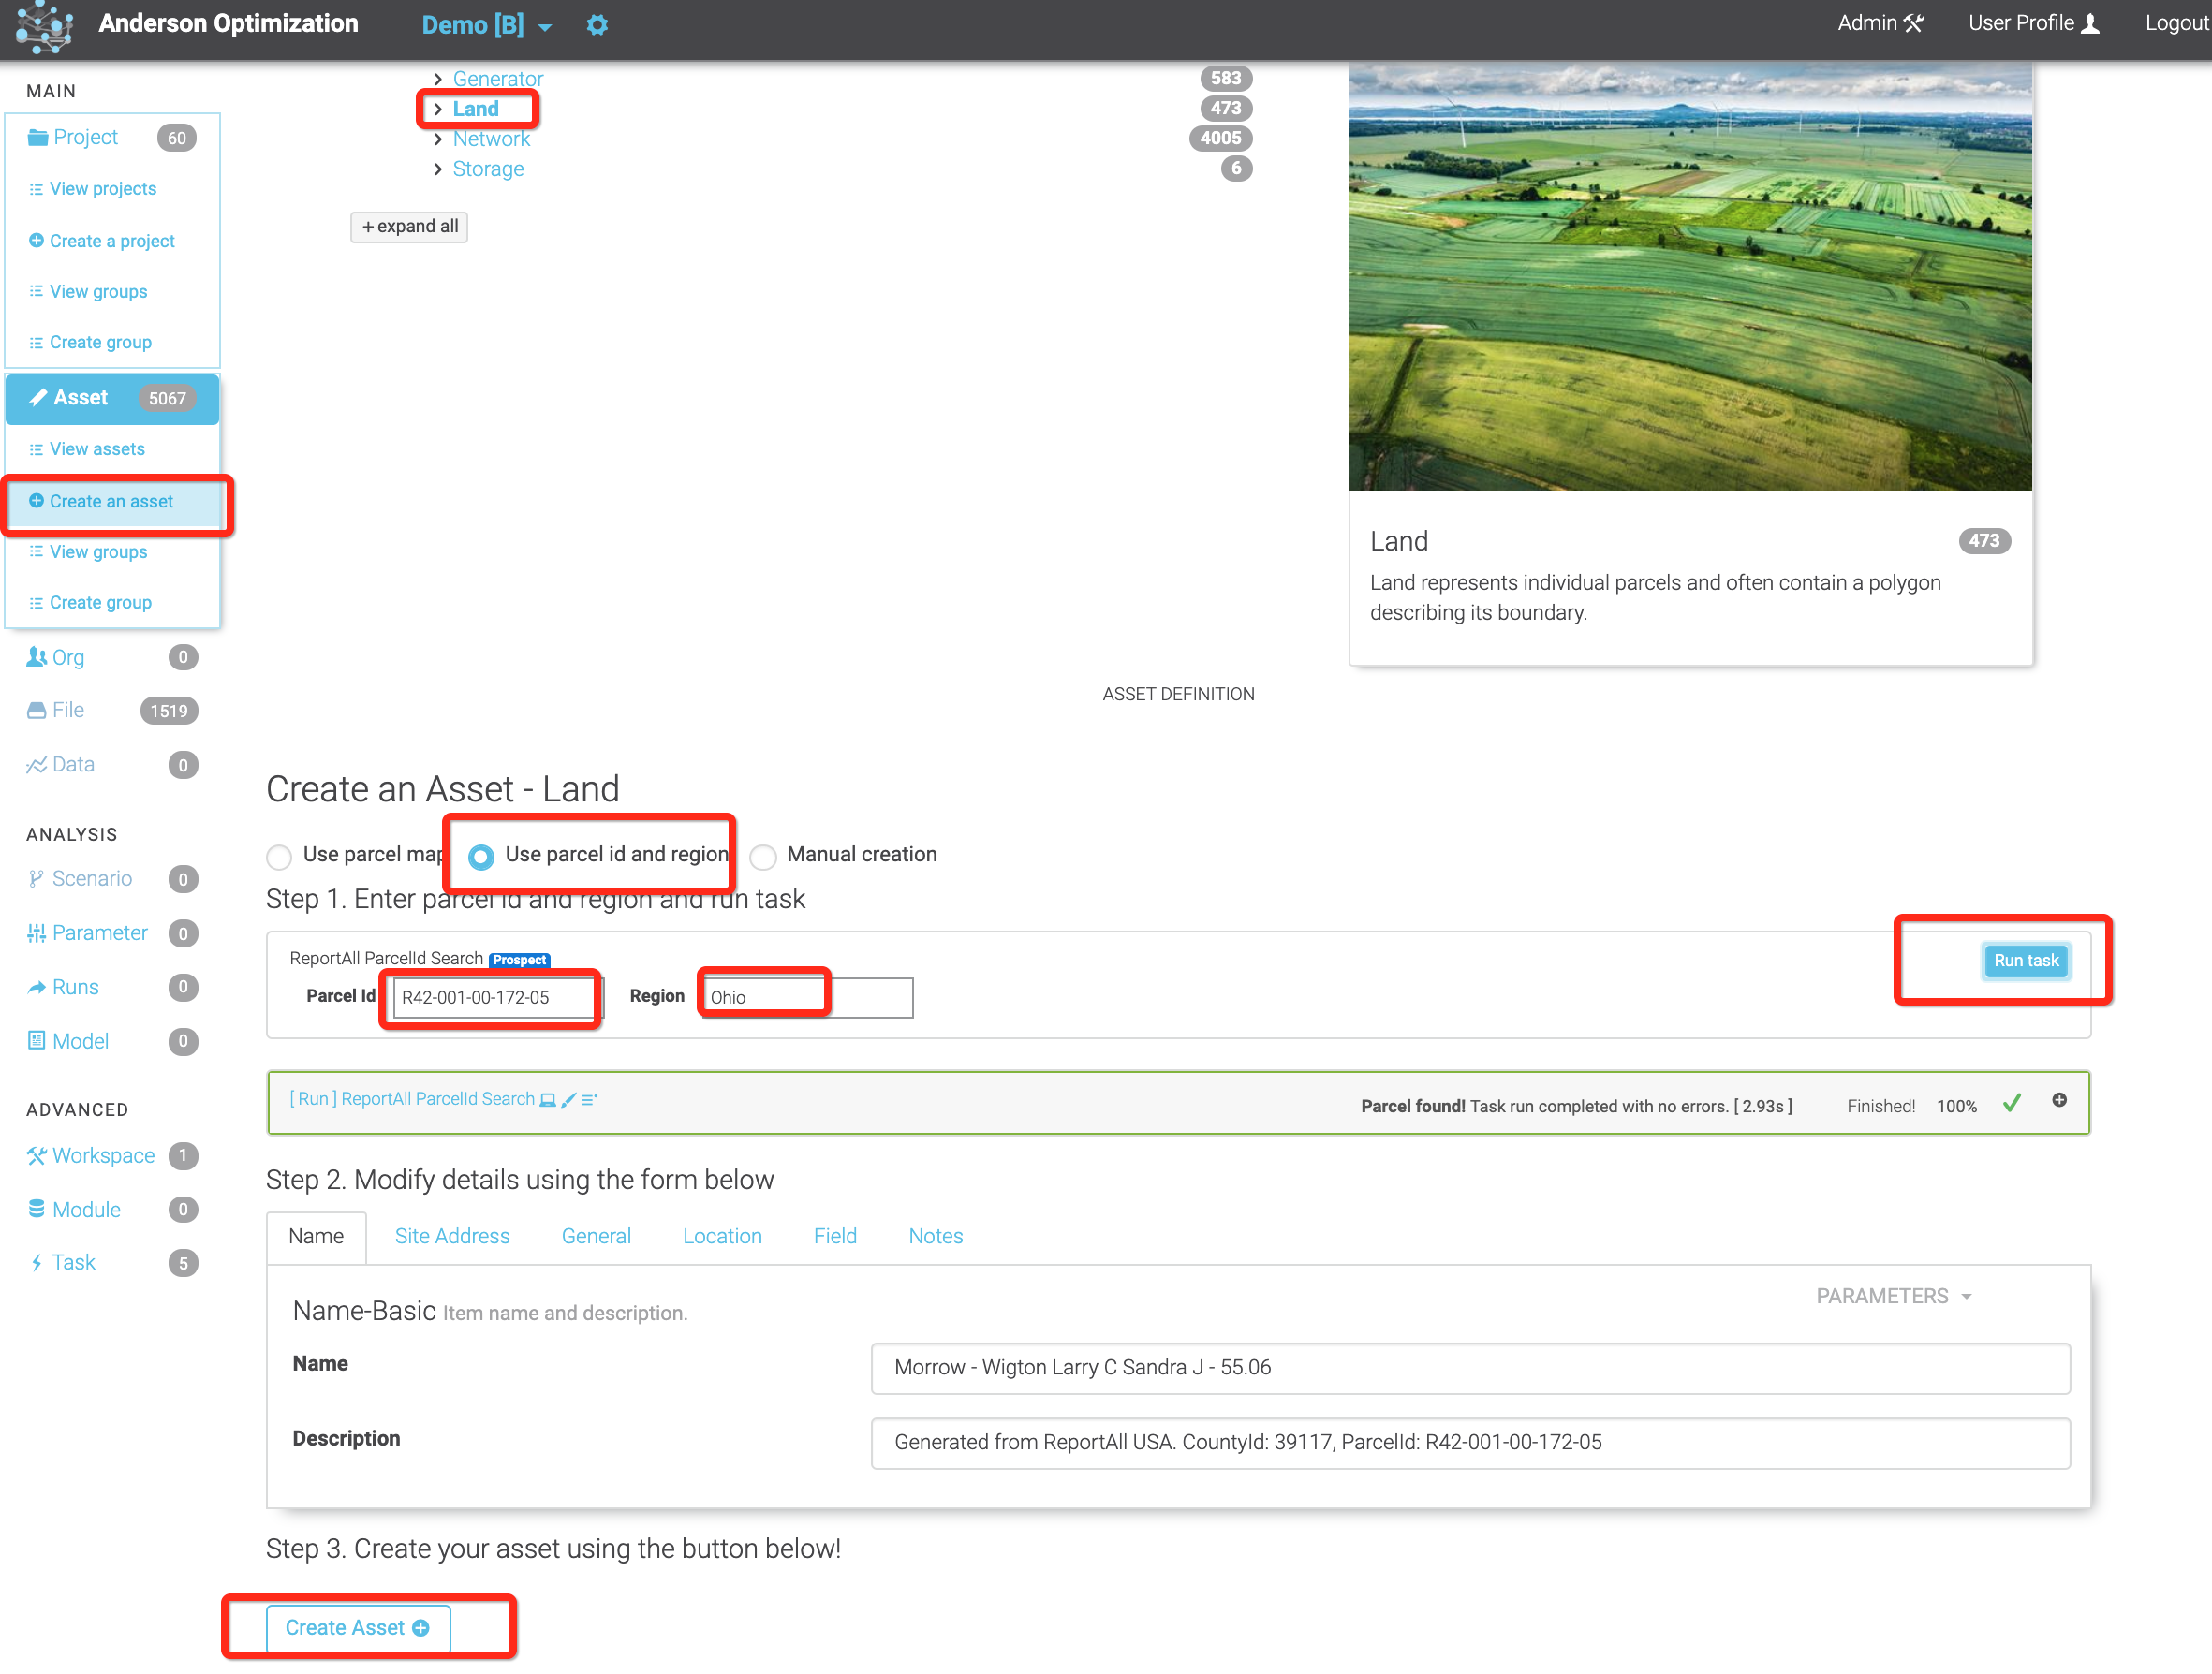The image size is (2212, 1674).
Task: Click the Anderson Optimization logo icon
Action: click(x=43, y=26)
